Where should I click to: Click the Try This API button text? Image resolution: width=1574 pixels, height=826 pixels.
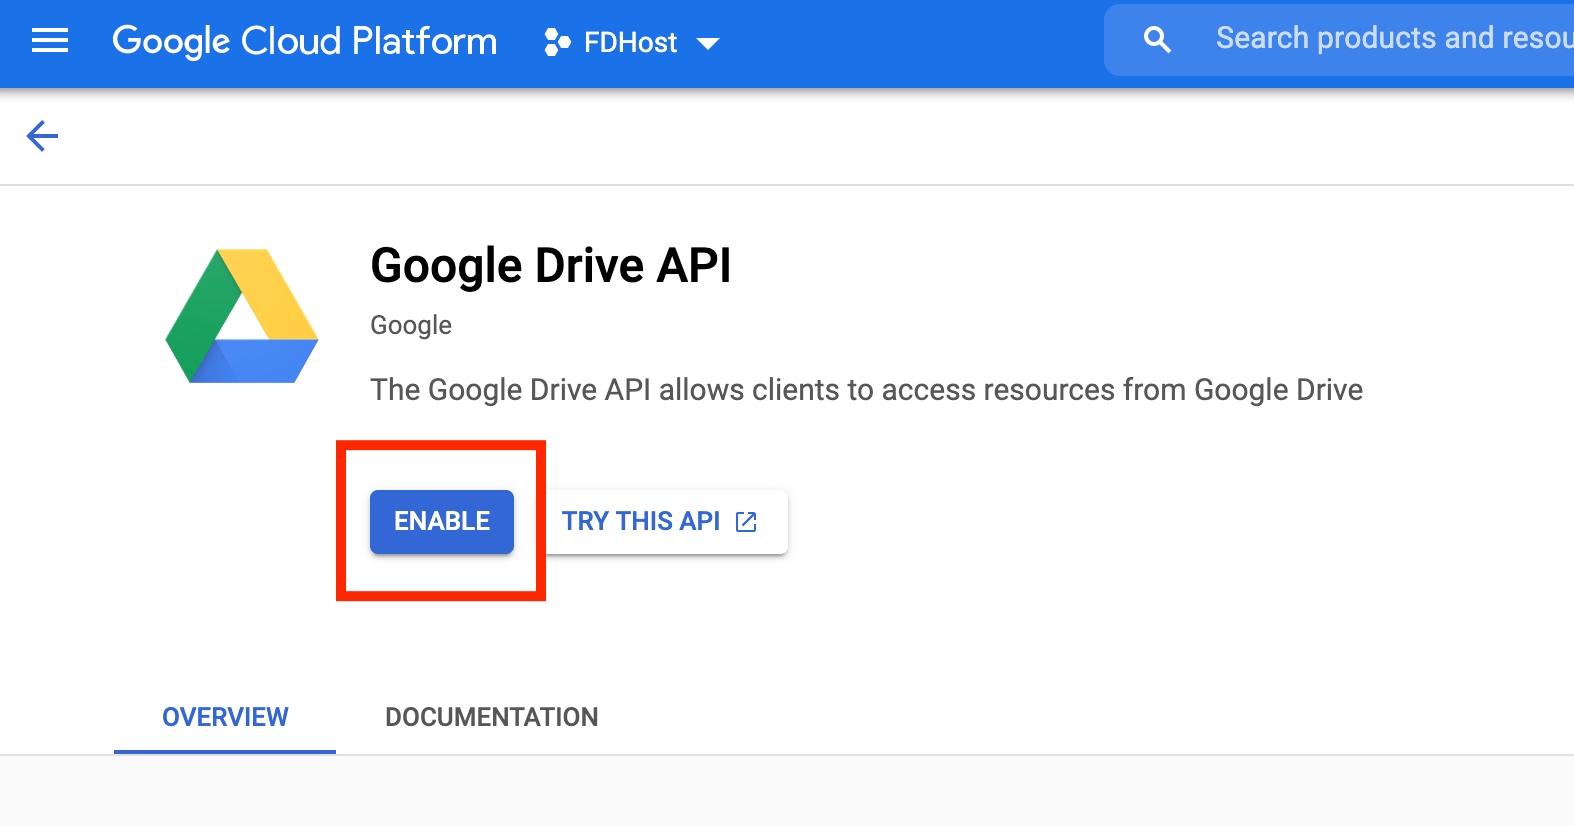(x=640, y=521)
